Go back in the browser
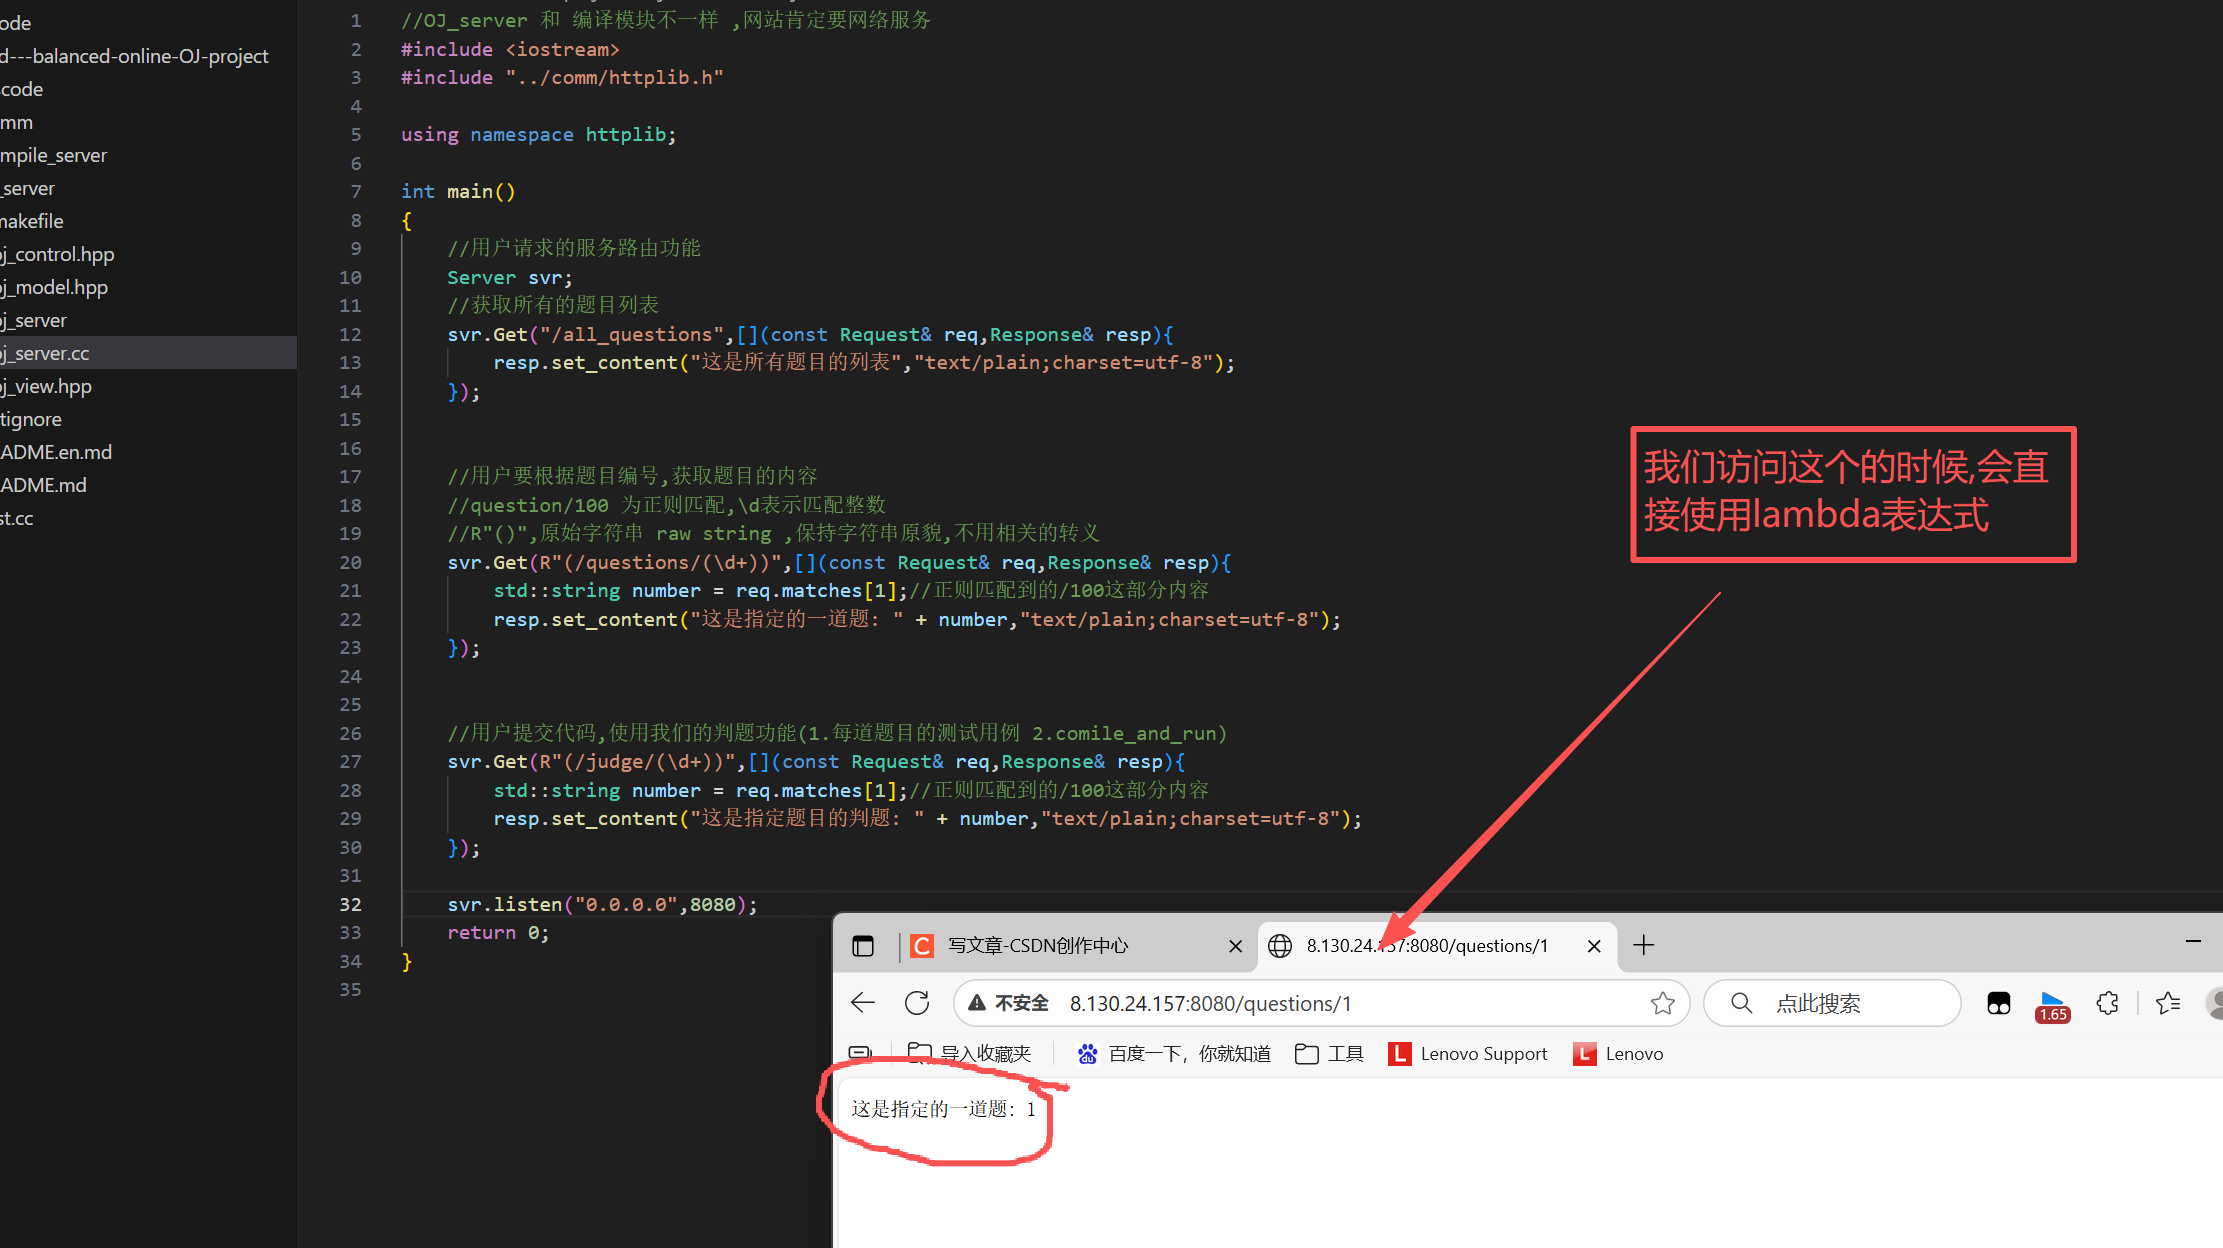 click(863, 1003)
